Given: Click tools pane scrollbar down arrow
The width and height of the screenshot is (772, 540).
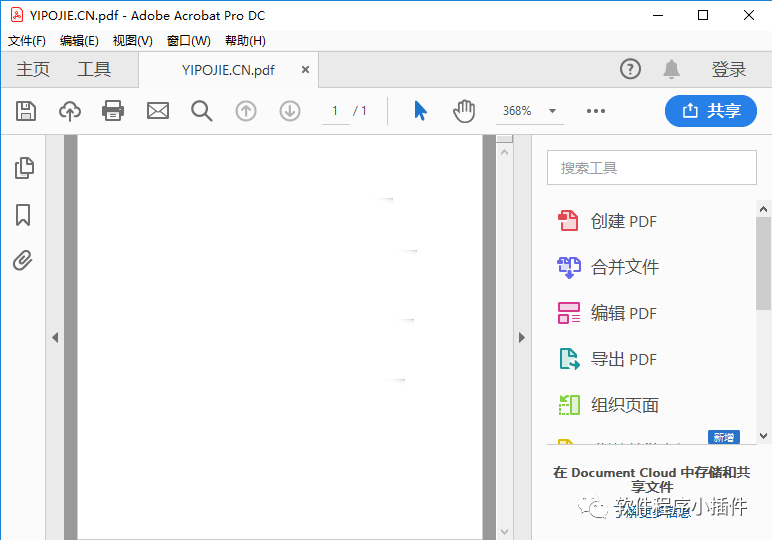Looking at the screenshot, I should 764,436.
